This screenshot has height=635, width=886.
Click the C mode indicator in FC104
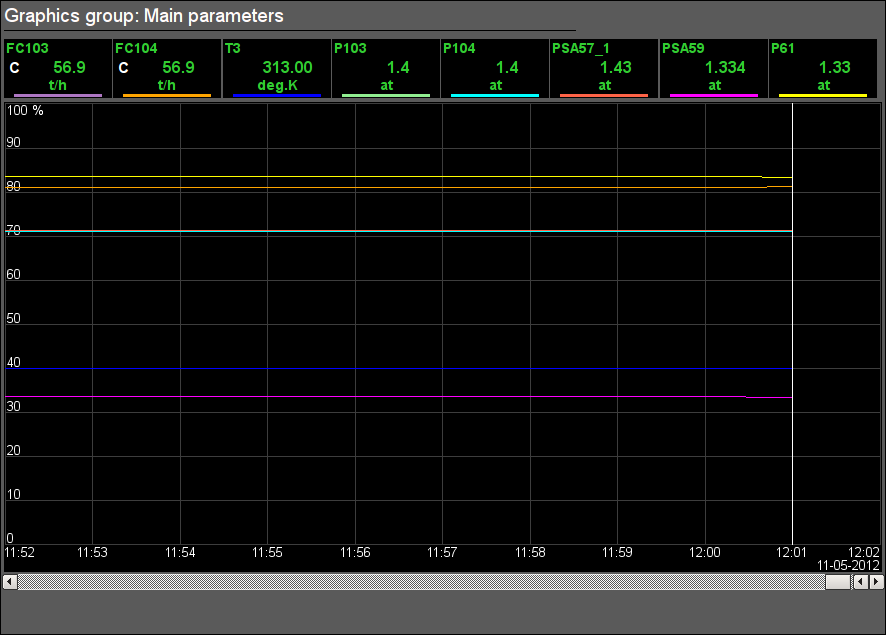(x=124, y=68)
